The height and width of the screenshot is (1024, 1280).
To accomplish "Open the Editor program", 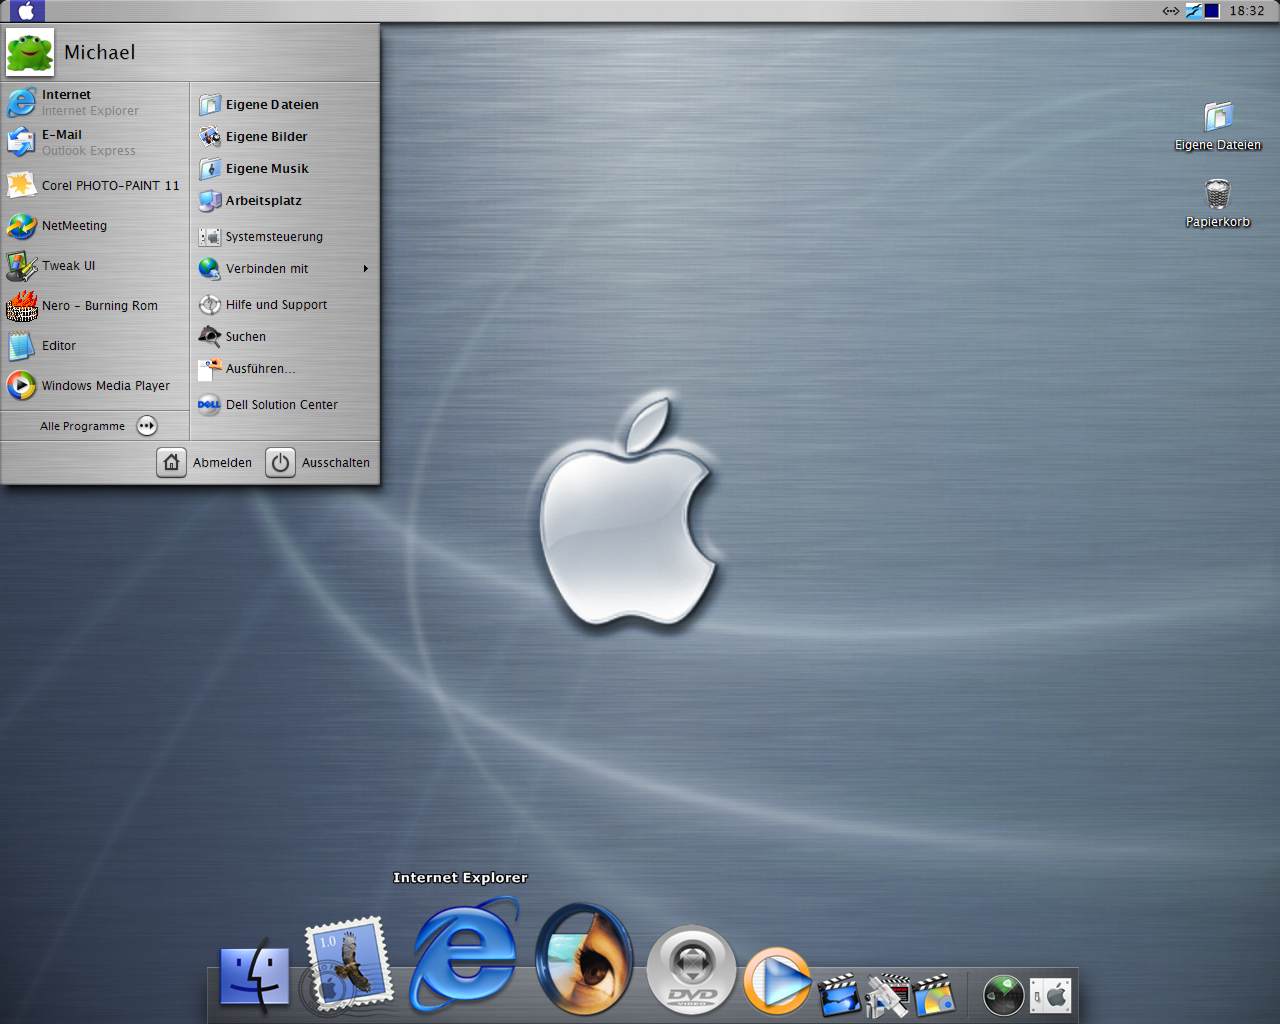I will coord(96,345).
